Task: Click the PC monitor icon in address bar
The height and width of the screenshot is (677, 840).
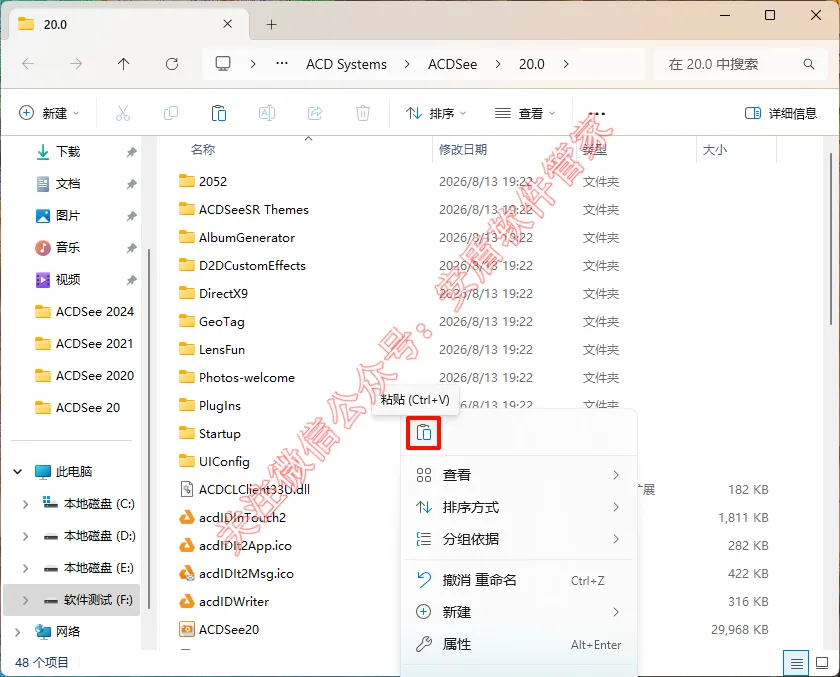Action: (223, 64)
